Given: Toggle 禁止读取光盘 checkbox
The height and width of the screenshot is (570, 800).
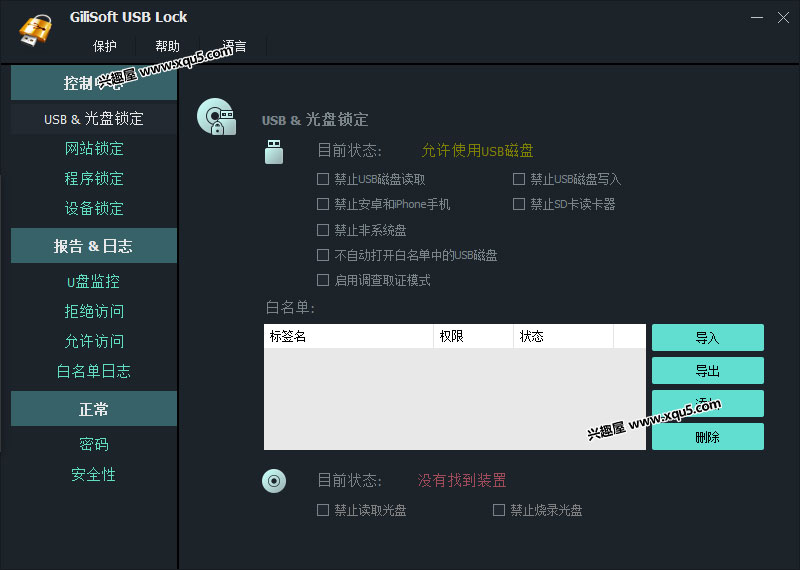Looking at the screenshot, I should point(322,510).
